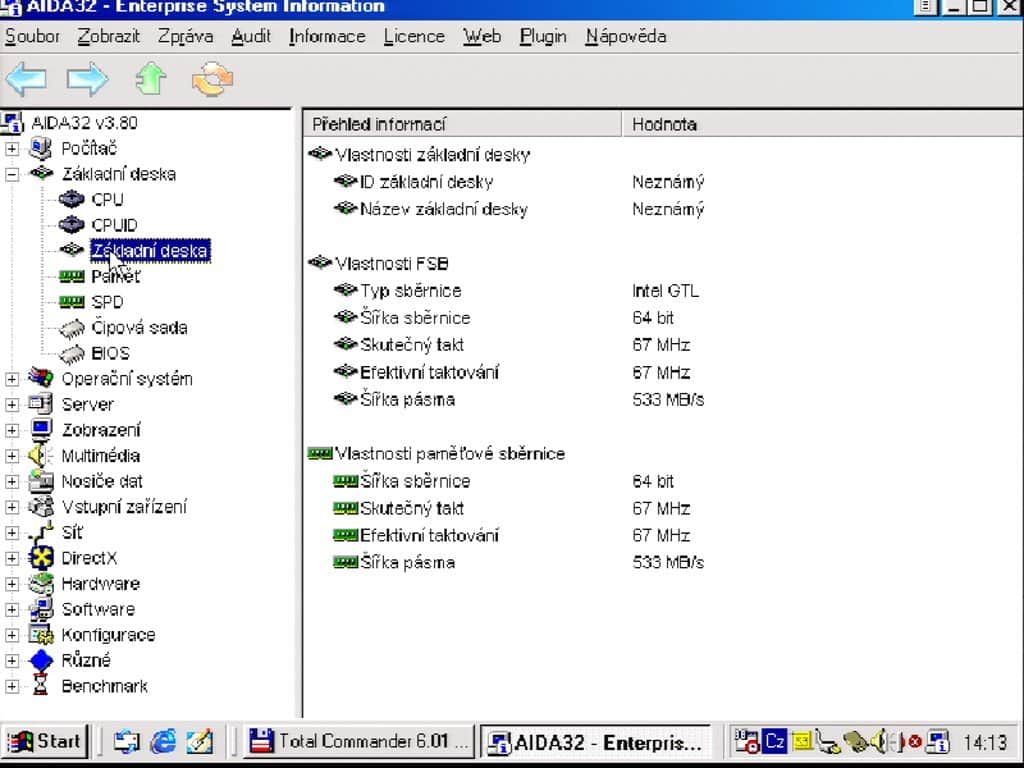Click the blue Back arrow toolbar icon

point(26,80)
